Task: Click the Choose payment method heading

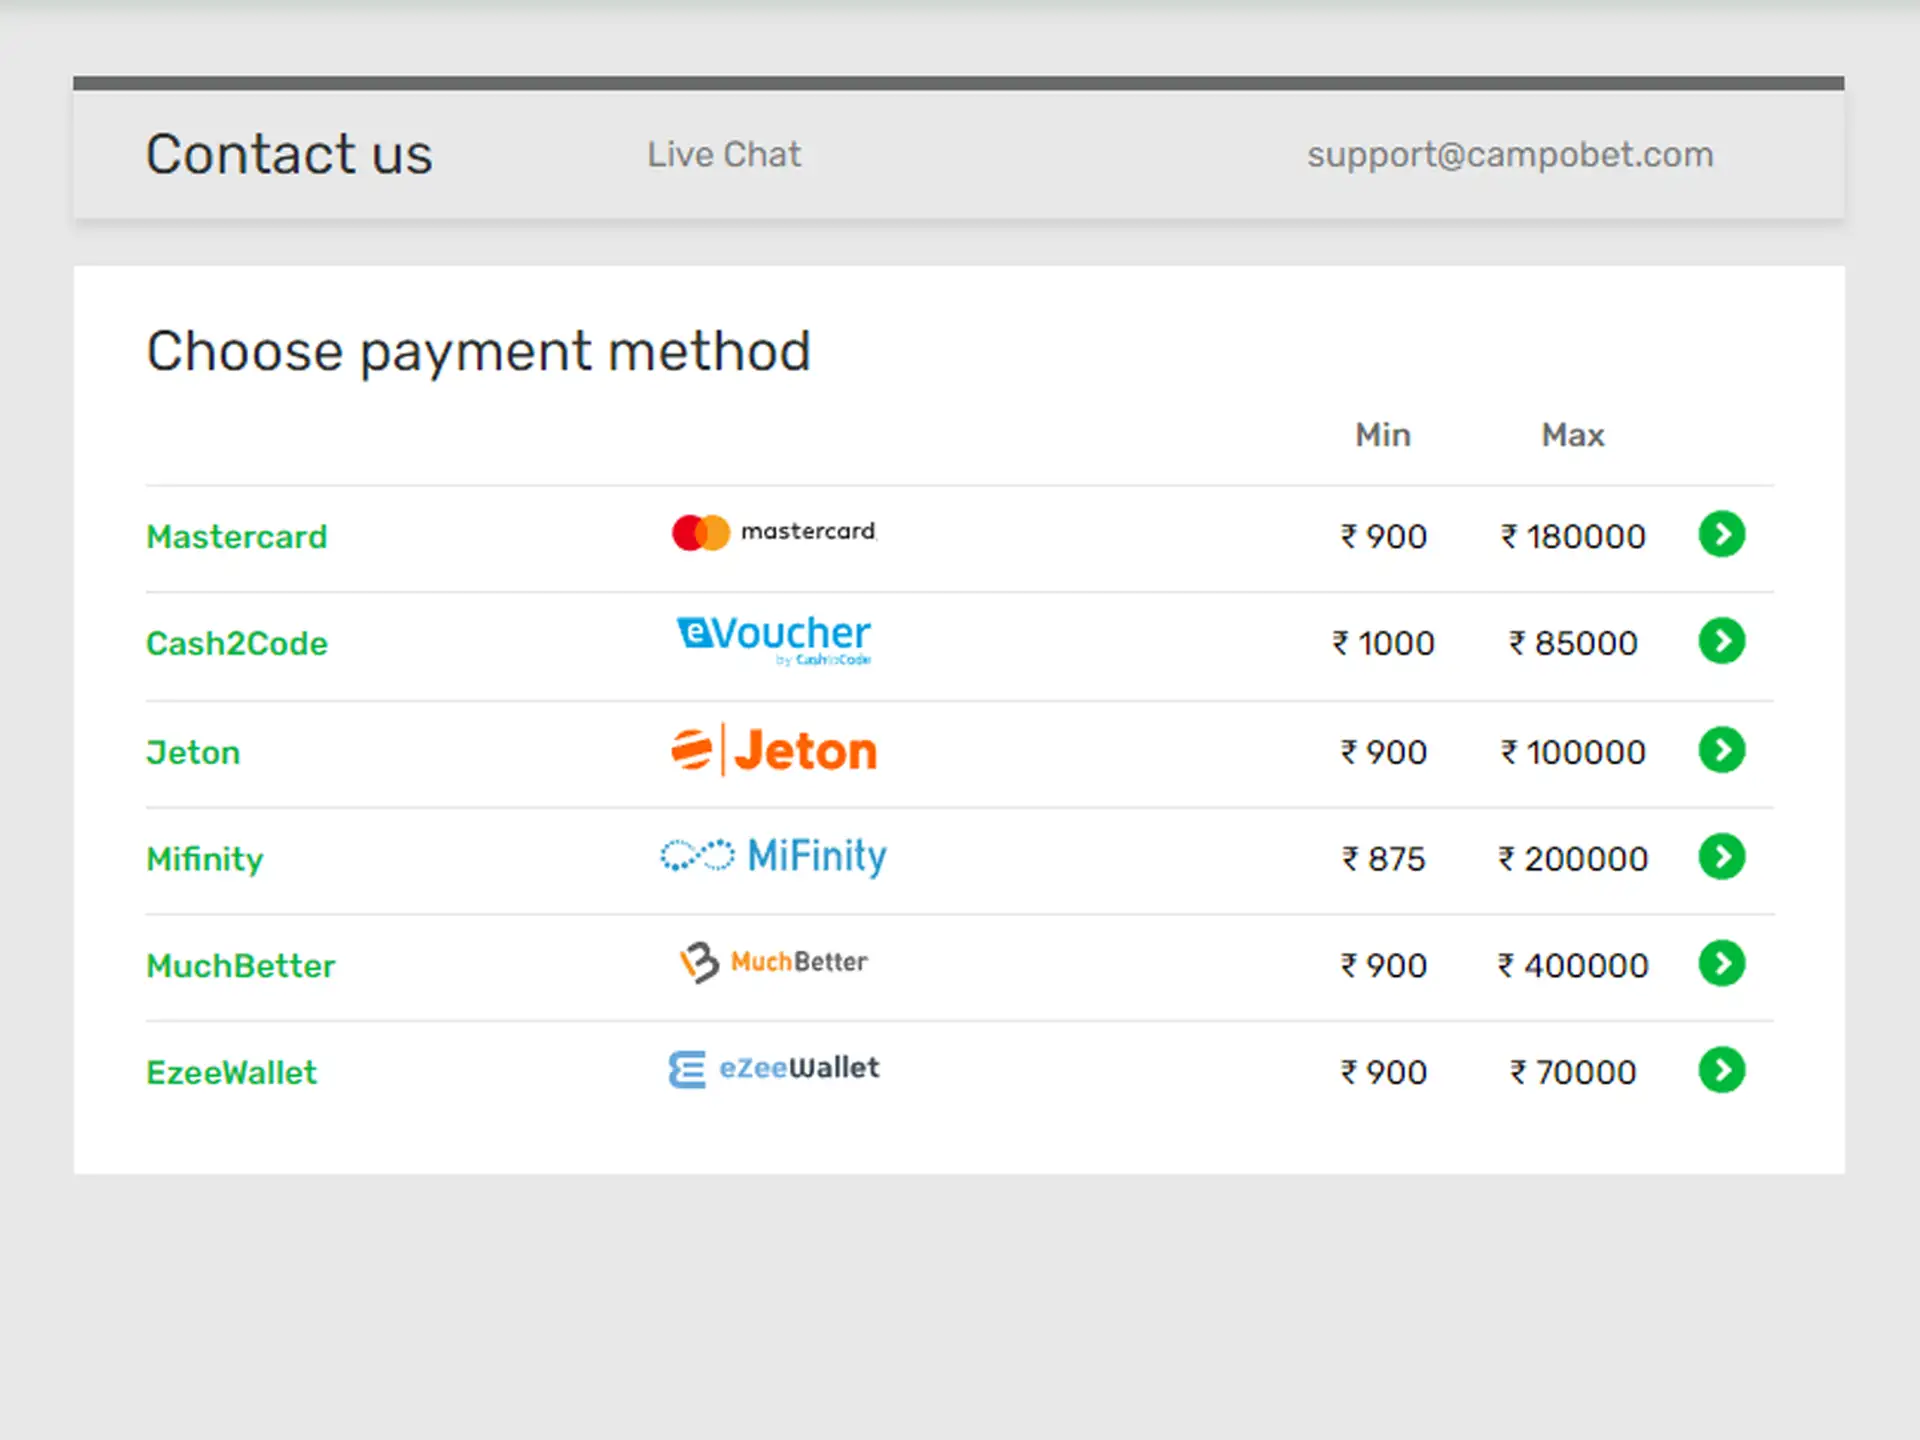Action: click(x=478, y=353)
